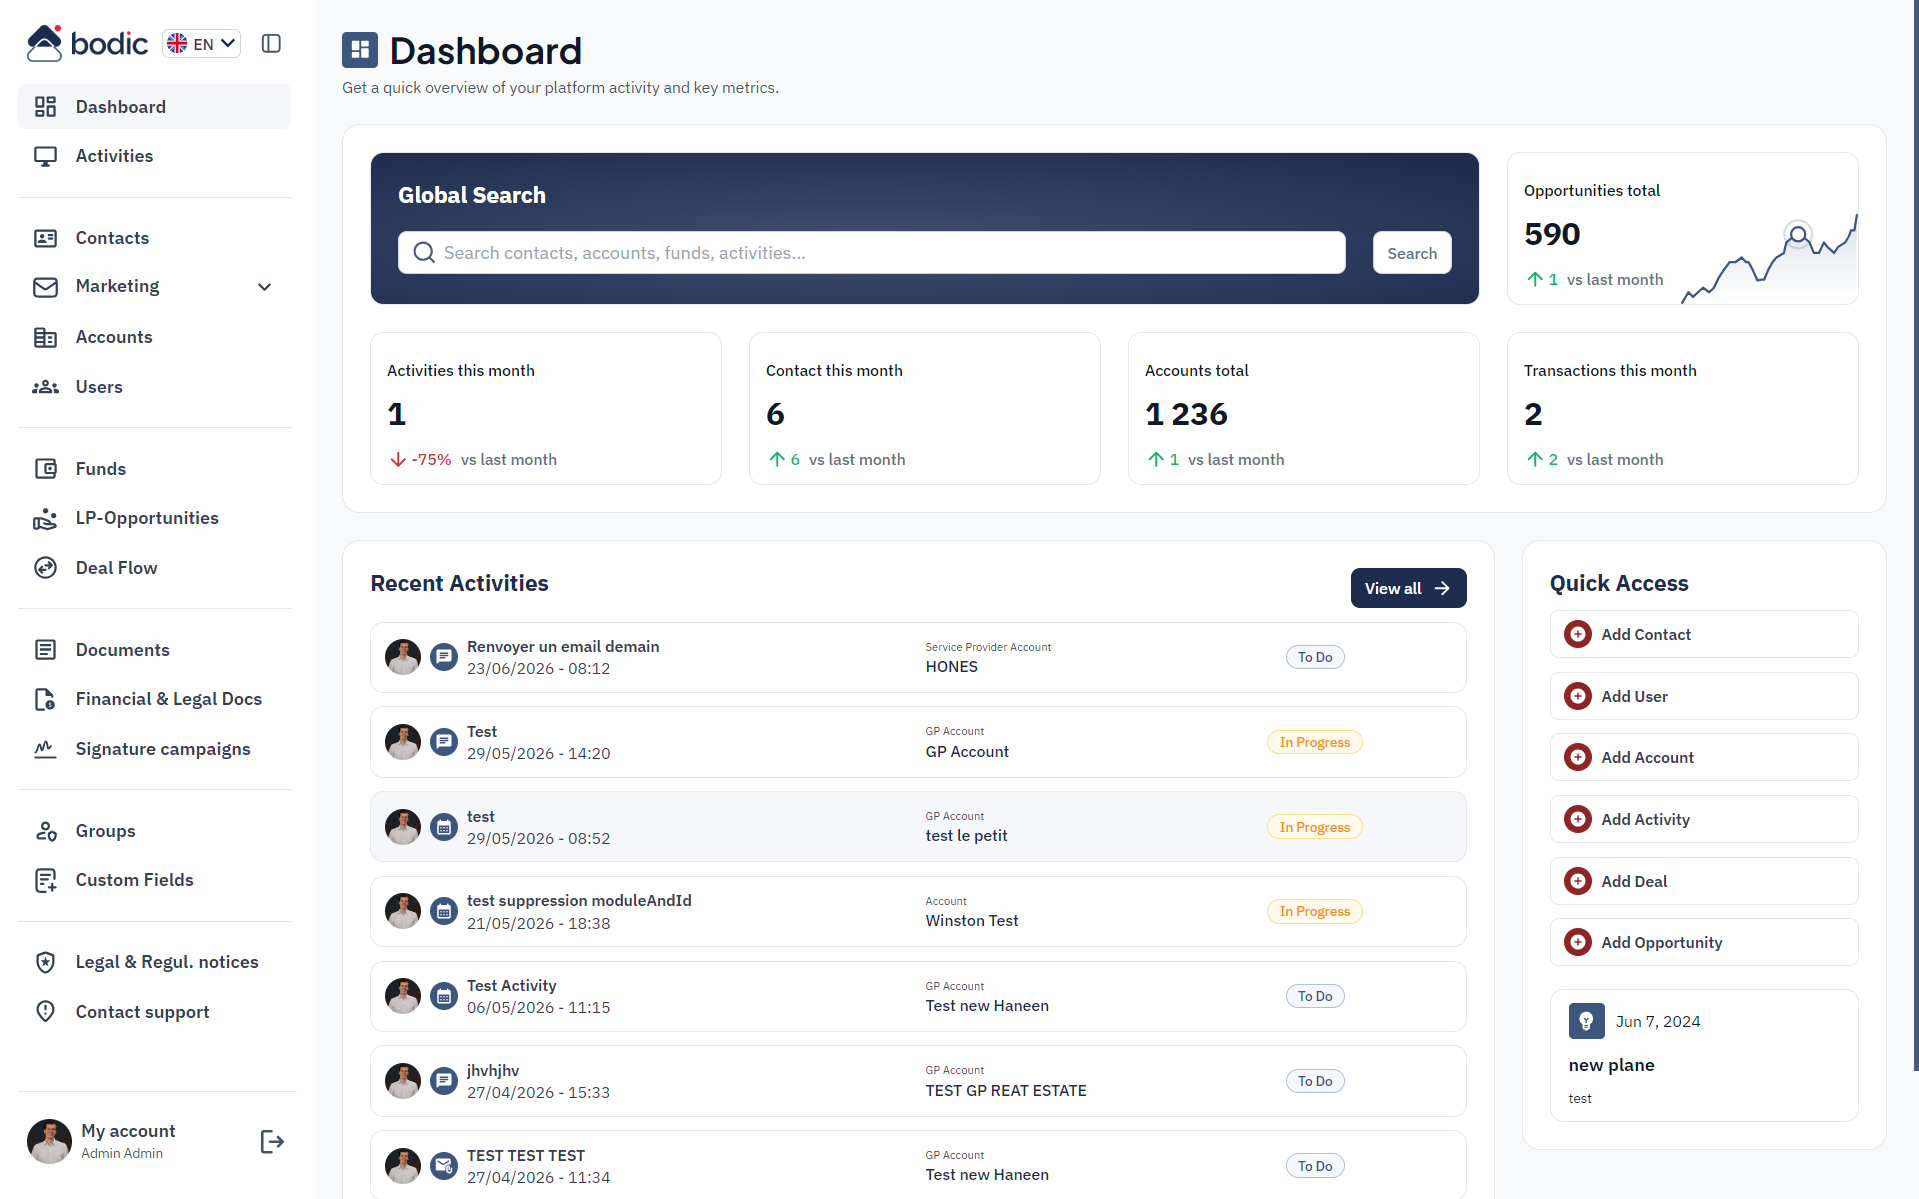Click the Accounts building icon
Viewport: 1919px width, 1199px height.
pyautogui.click(x=45, y=337)
